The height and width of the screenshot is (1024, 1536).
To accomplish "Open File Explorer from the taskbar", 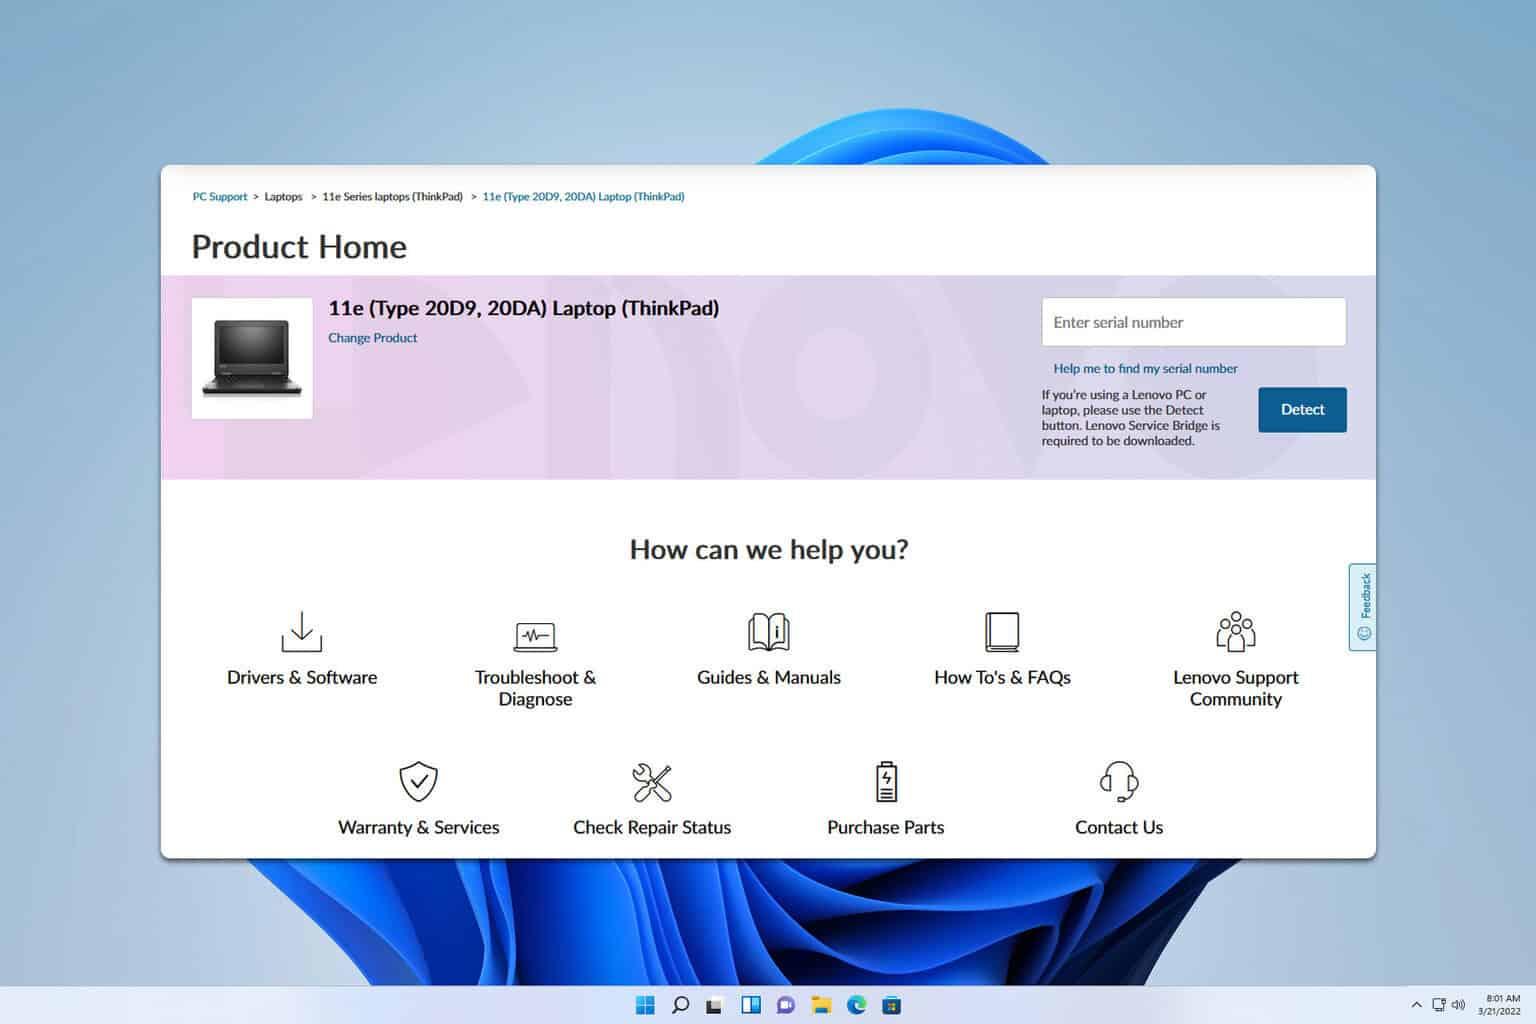I will 821,1004.
